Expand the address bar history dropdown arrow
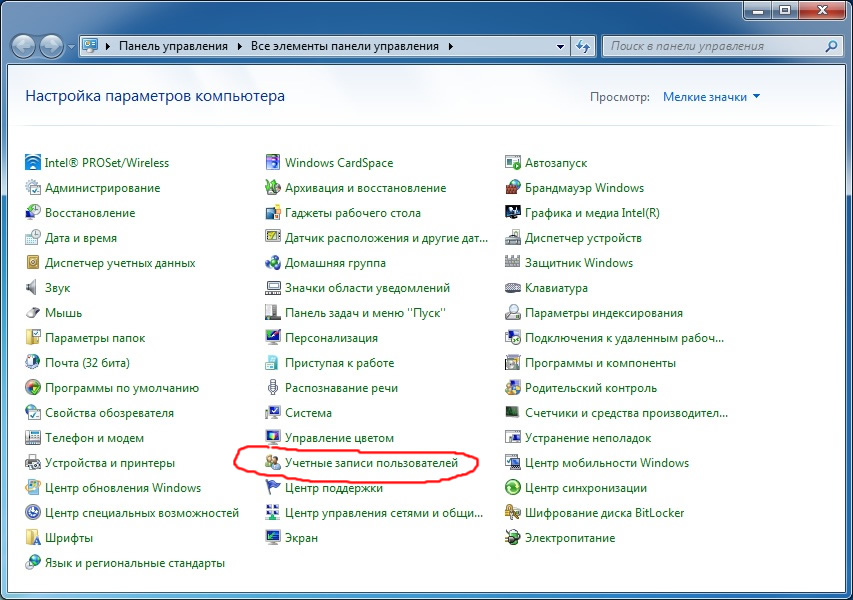Viewport: 853px width, 600px height. [560, 46]
